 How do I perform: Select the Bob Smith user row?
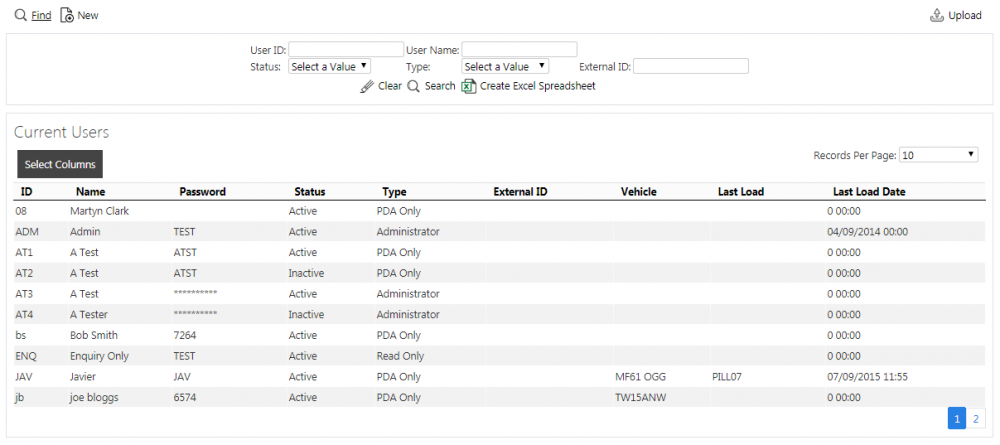point(499,335)
